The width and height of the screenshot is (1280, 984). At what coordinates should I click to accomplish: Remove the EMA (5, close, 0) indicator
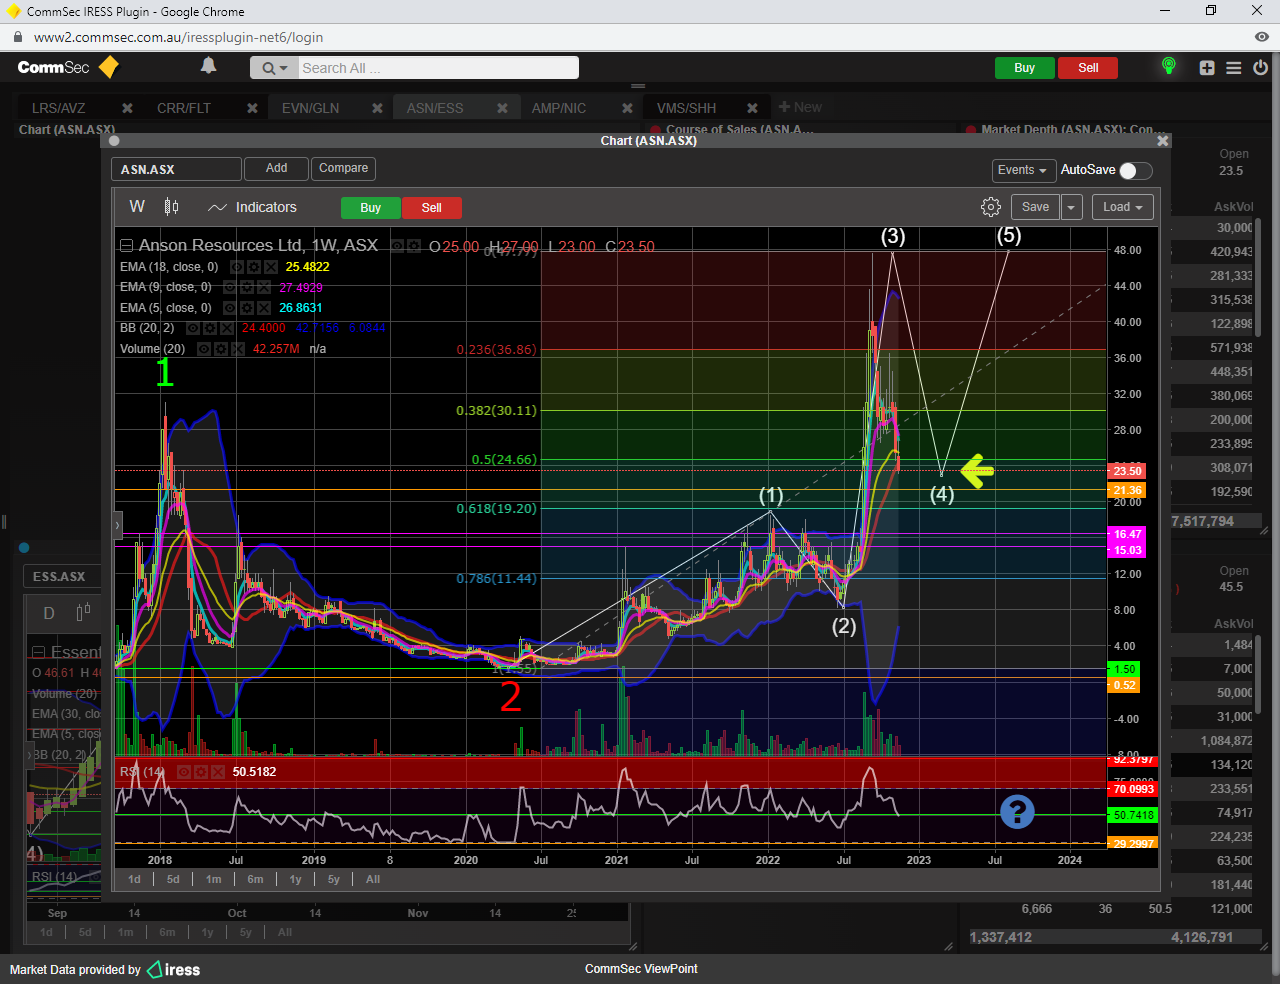(262, 308)
